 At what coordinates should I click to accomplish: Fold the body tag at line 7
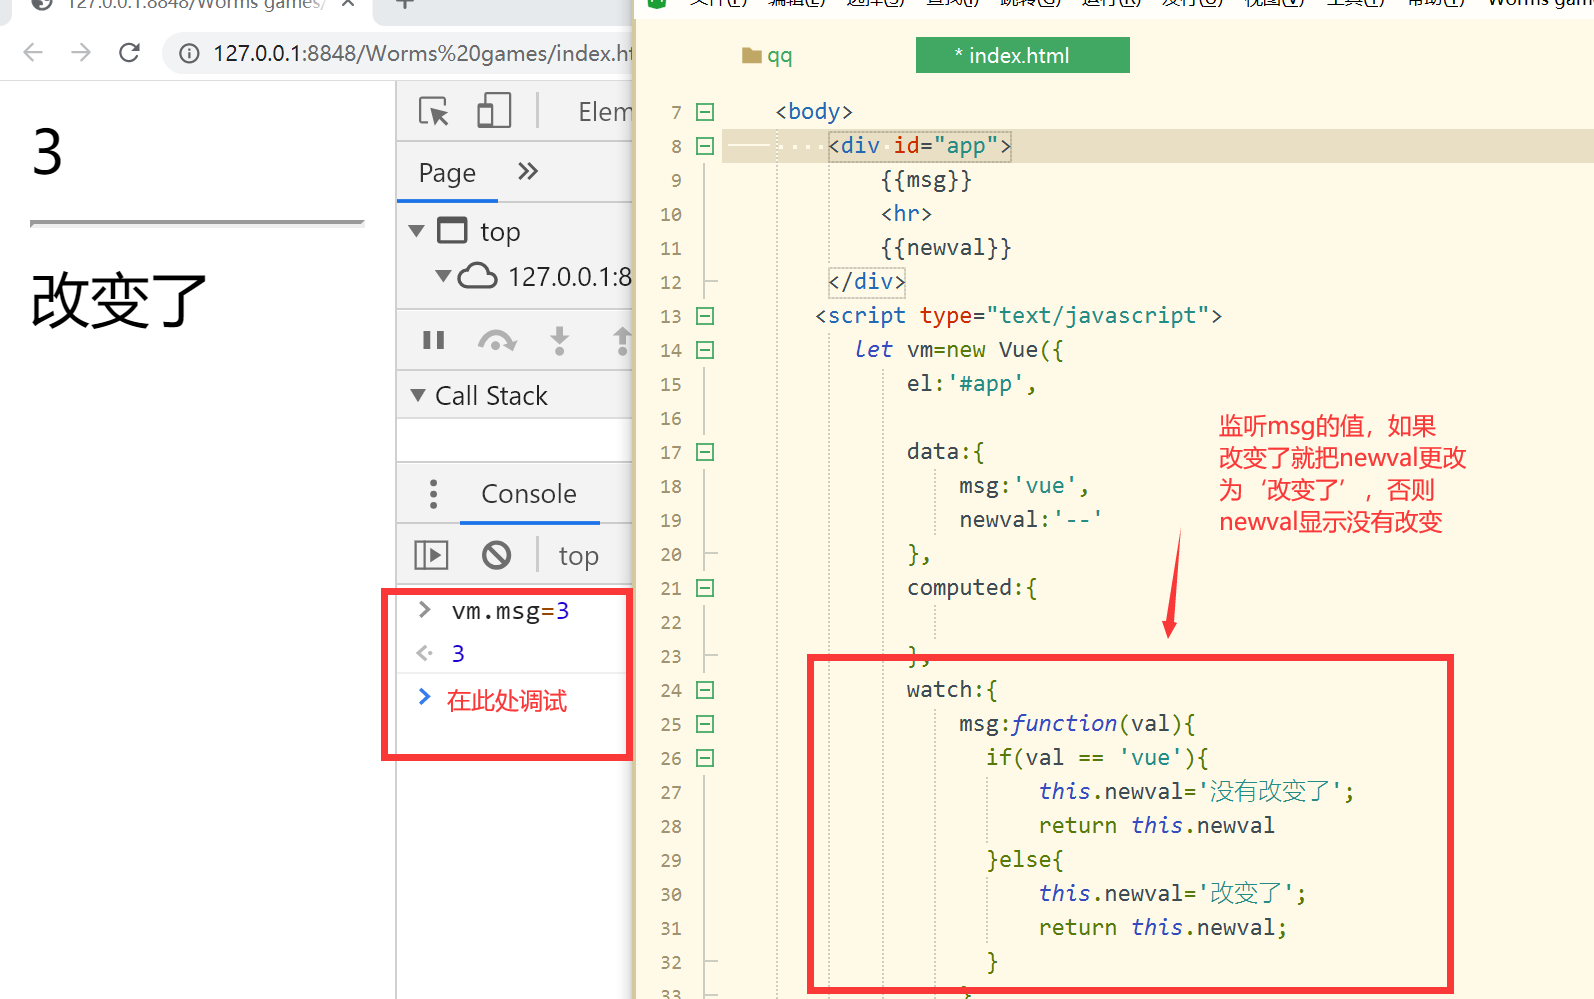tap(705, 112)
